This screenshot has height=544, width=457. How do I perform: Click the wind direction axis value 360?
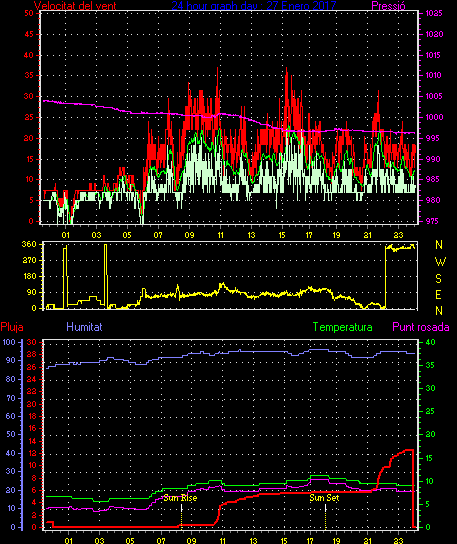click(29, 244)
